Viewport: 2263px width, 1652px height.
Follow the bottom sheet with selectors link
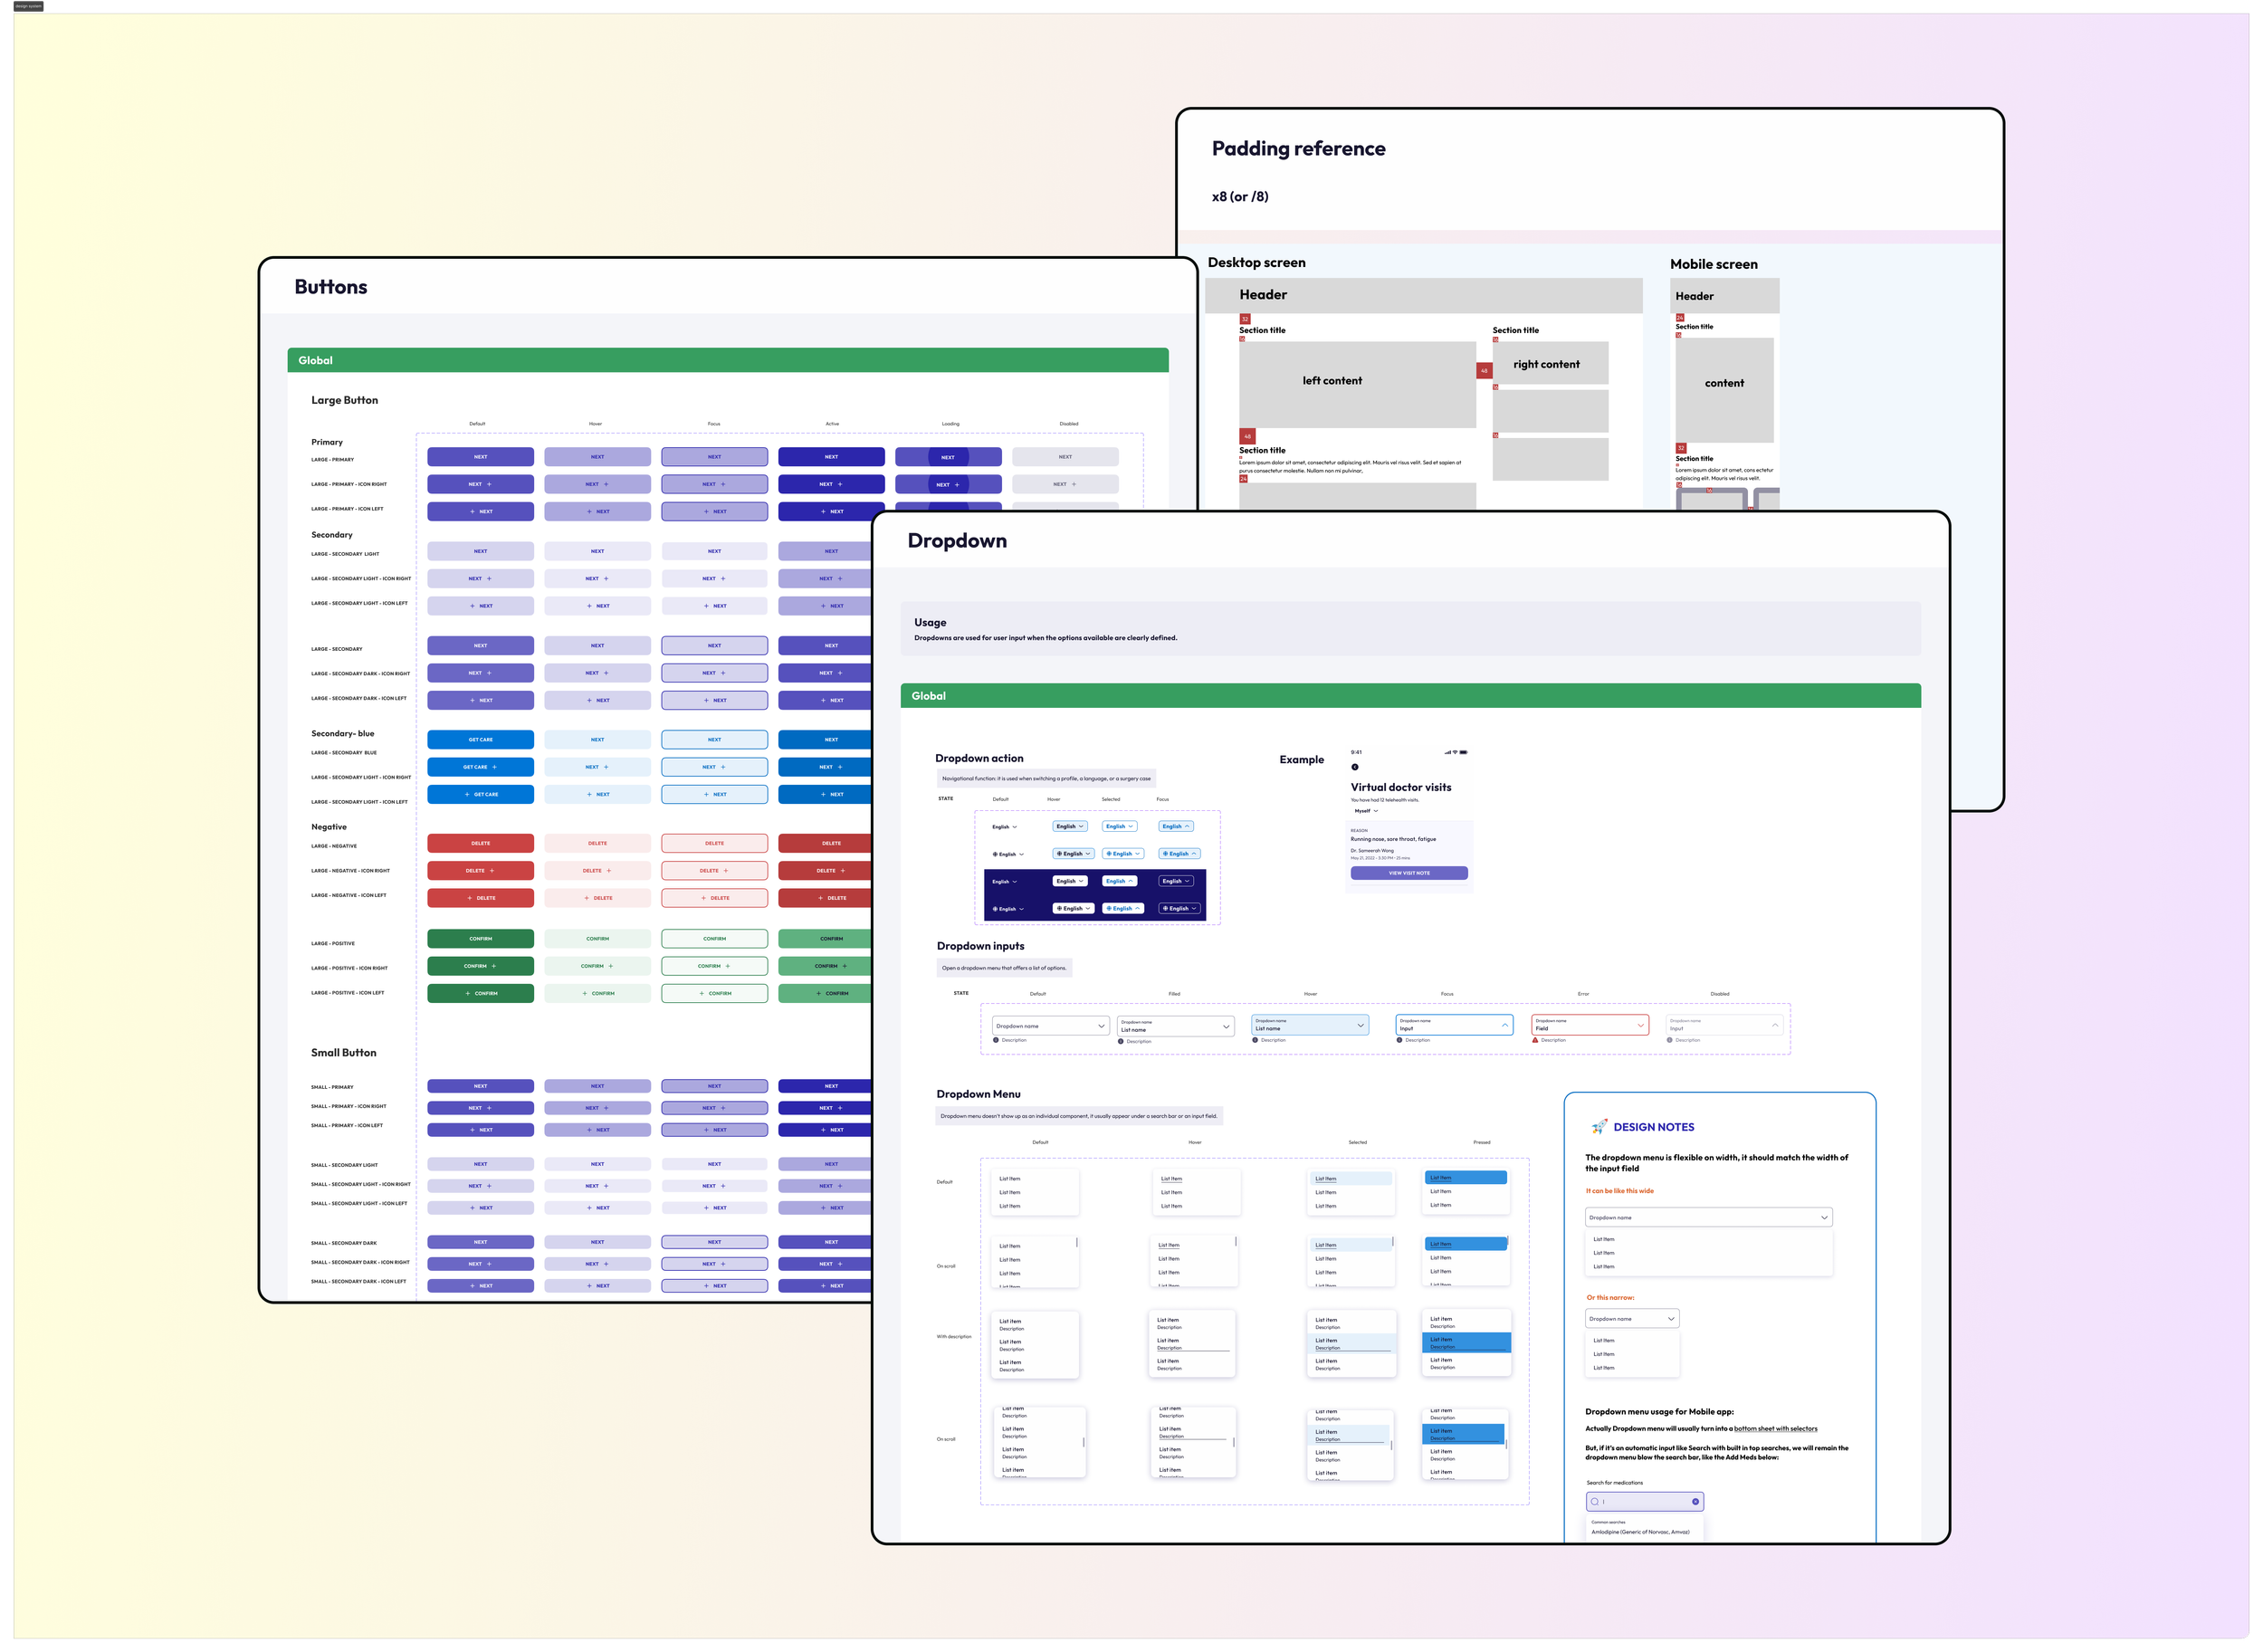tap(1775, 1428)
